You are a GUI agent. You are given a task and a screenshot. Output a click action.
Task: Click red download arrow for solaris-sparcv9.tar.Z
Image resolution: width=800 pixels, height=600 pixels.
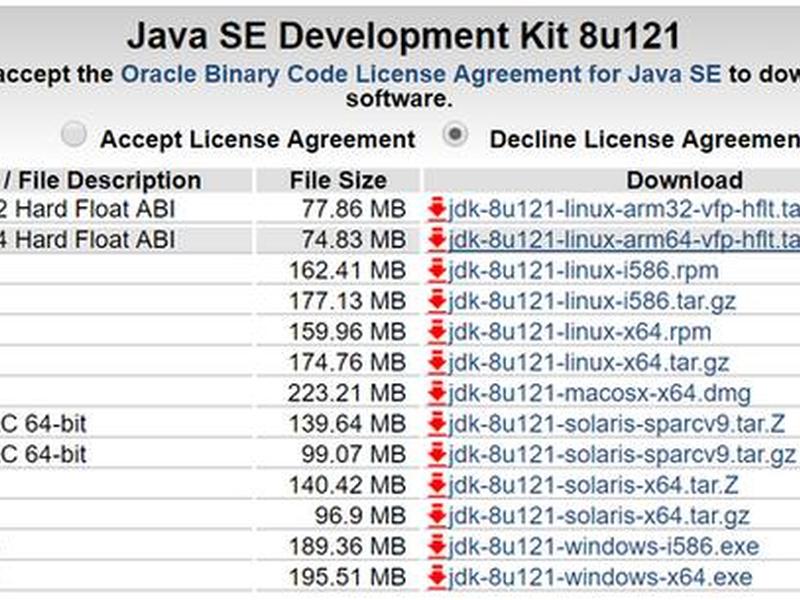437,423
